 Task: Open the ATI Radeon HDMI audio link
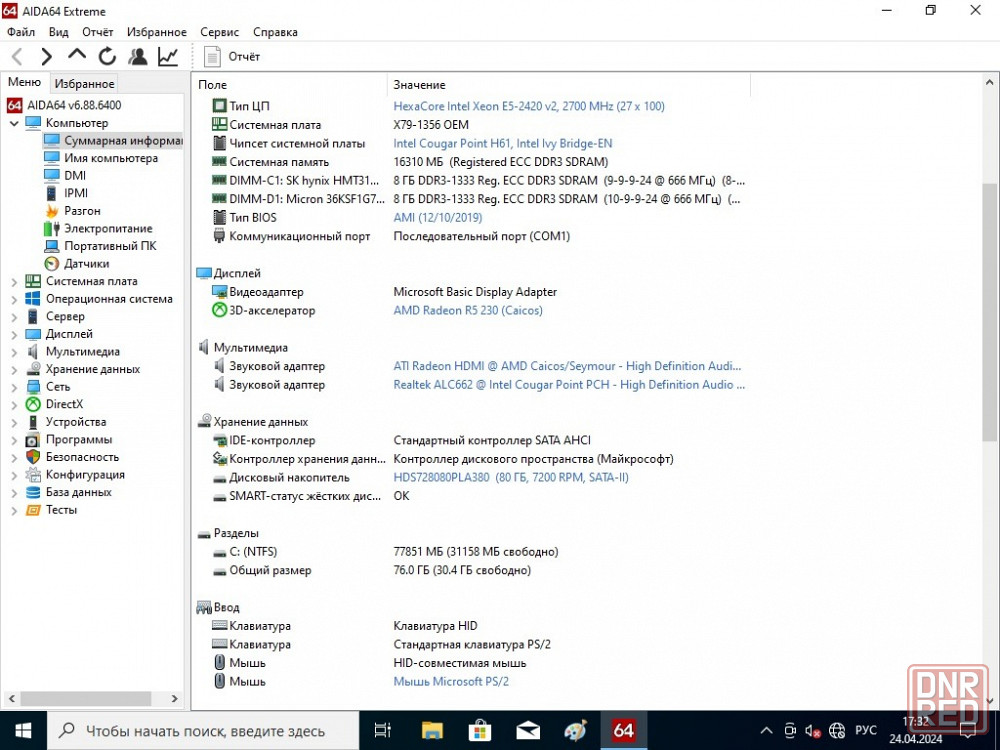pyautogui.click(x=567, y=366)
